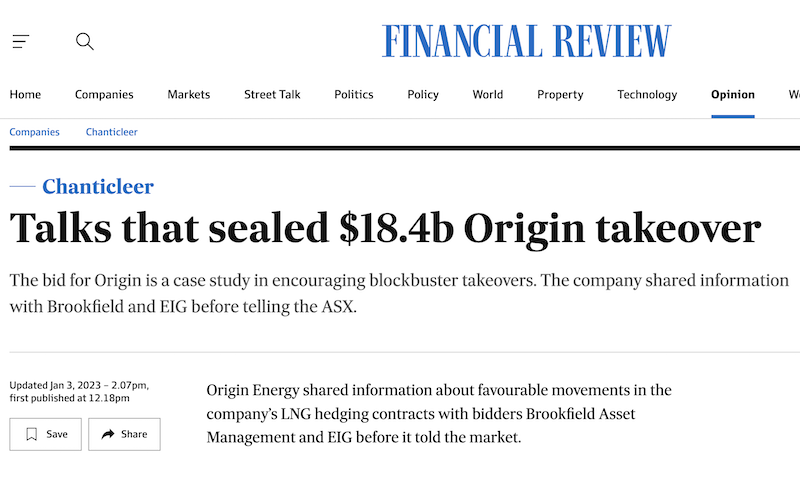Open the Property section
The image size is (800, 477).
(560, 95)
